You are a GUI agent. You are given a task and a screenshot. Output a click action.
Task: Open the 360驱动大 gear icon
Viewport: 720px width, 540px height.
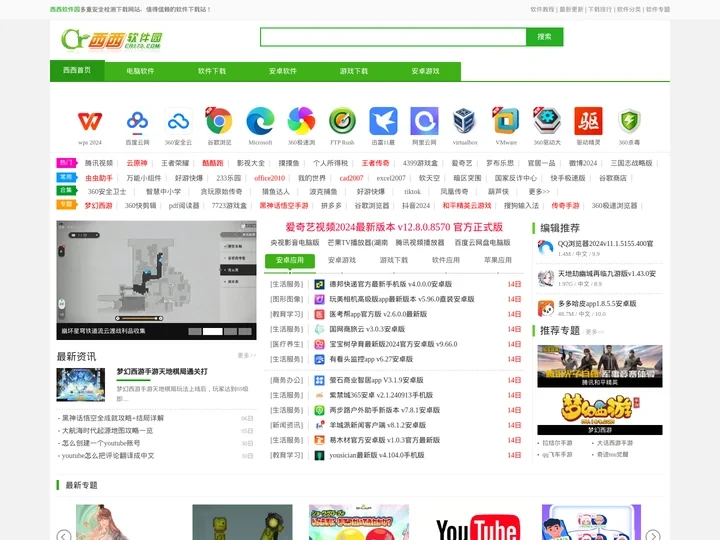coord(547,121)
